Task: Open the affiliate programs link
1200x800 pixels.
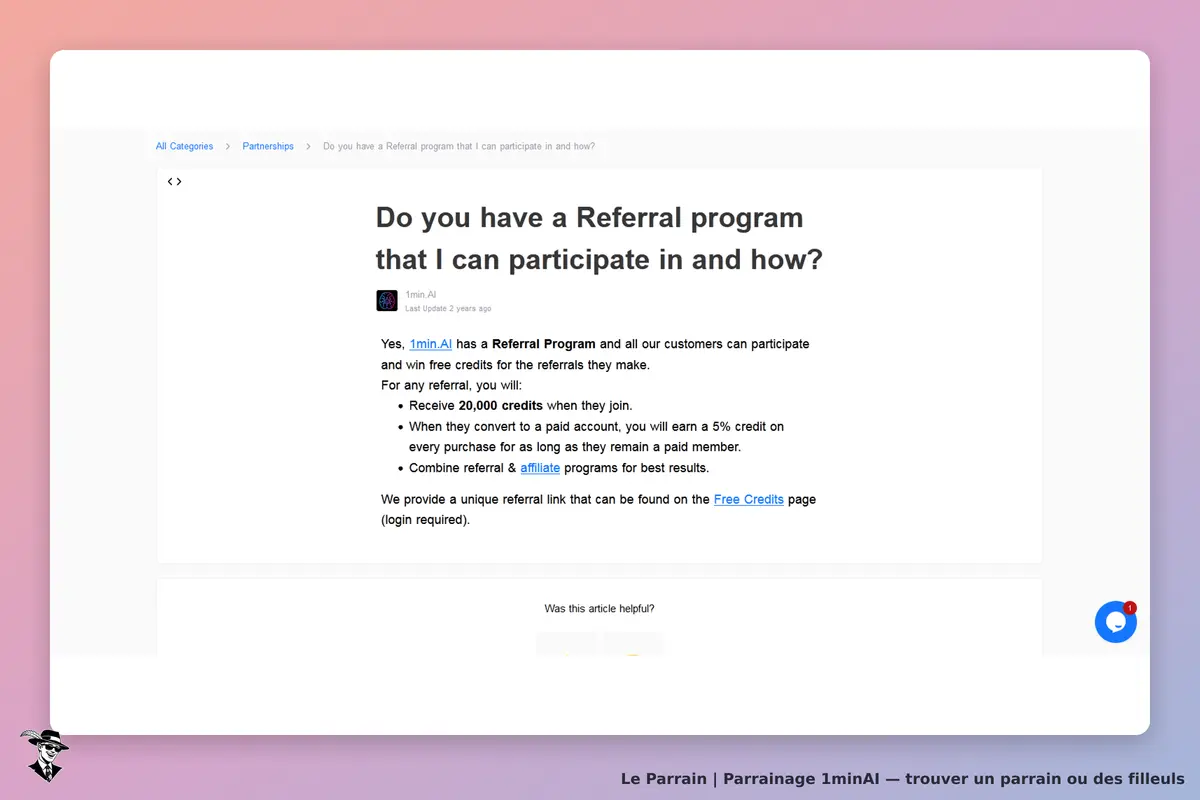Action: (x=540, y=468)
